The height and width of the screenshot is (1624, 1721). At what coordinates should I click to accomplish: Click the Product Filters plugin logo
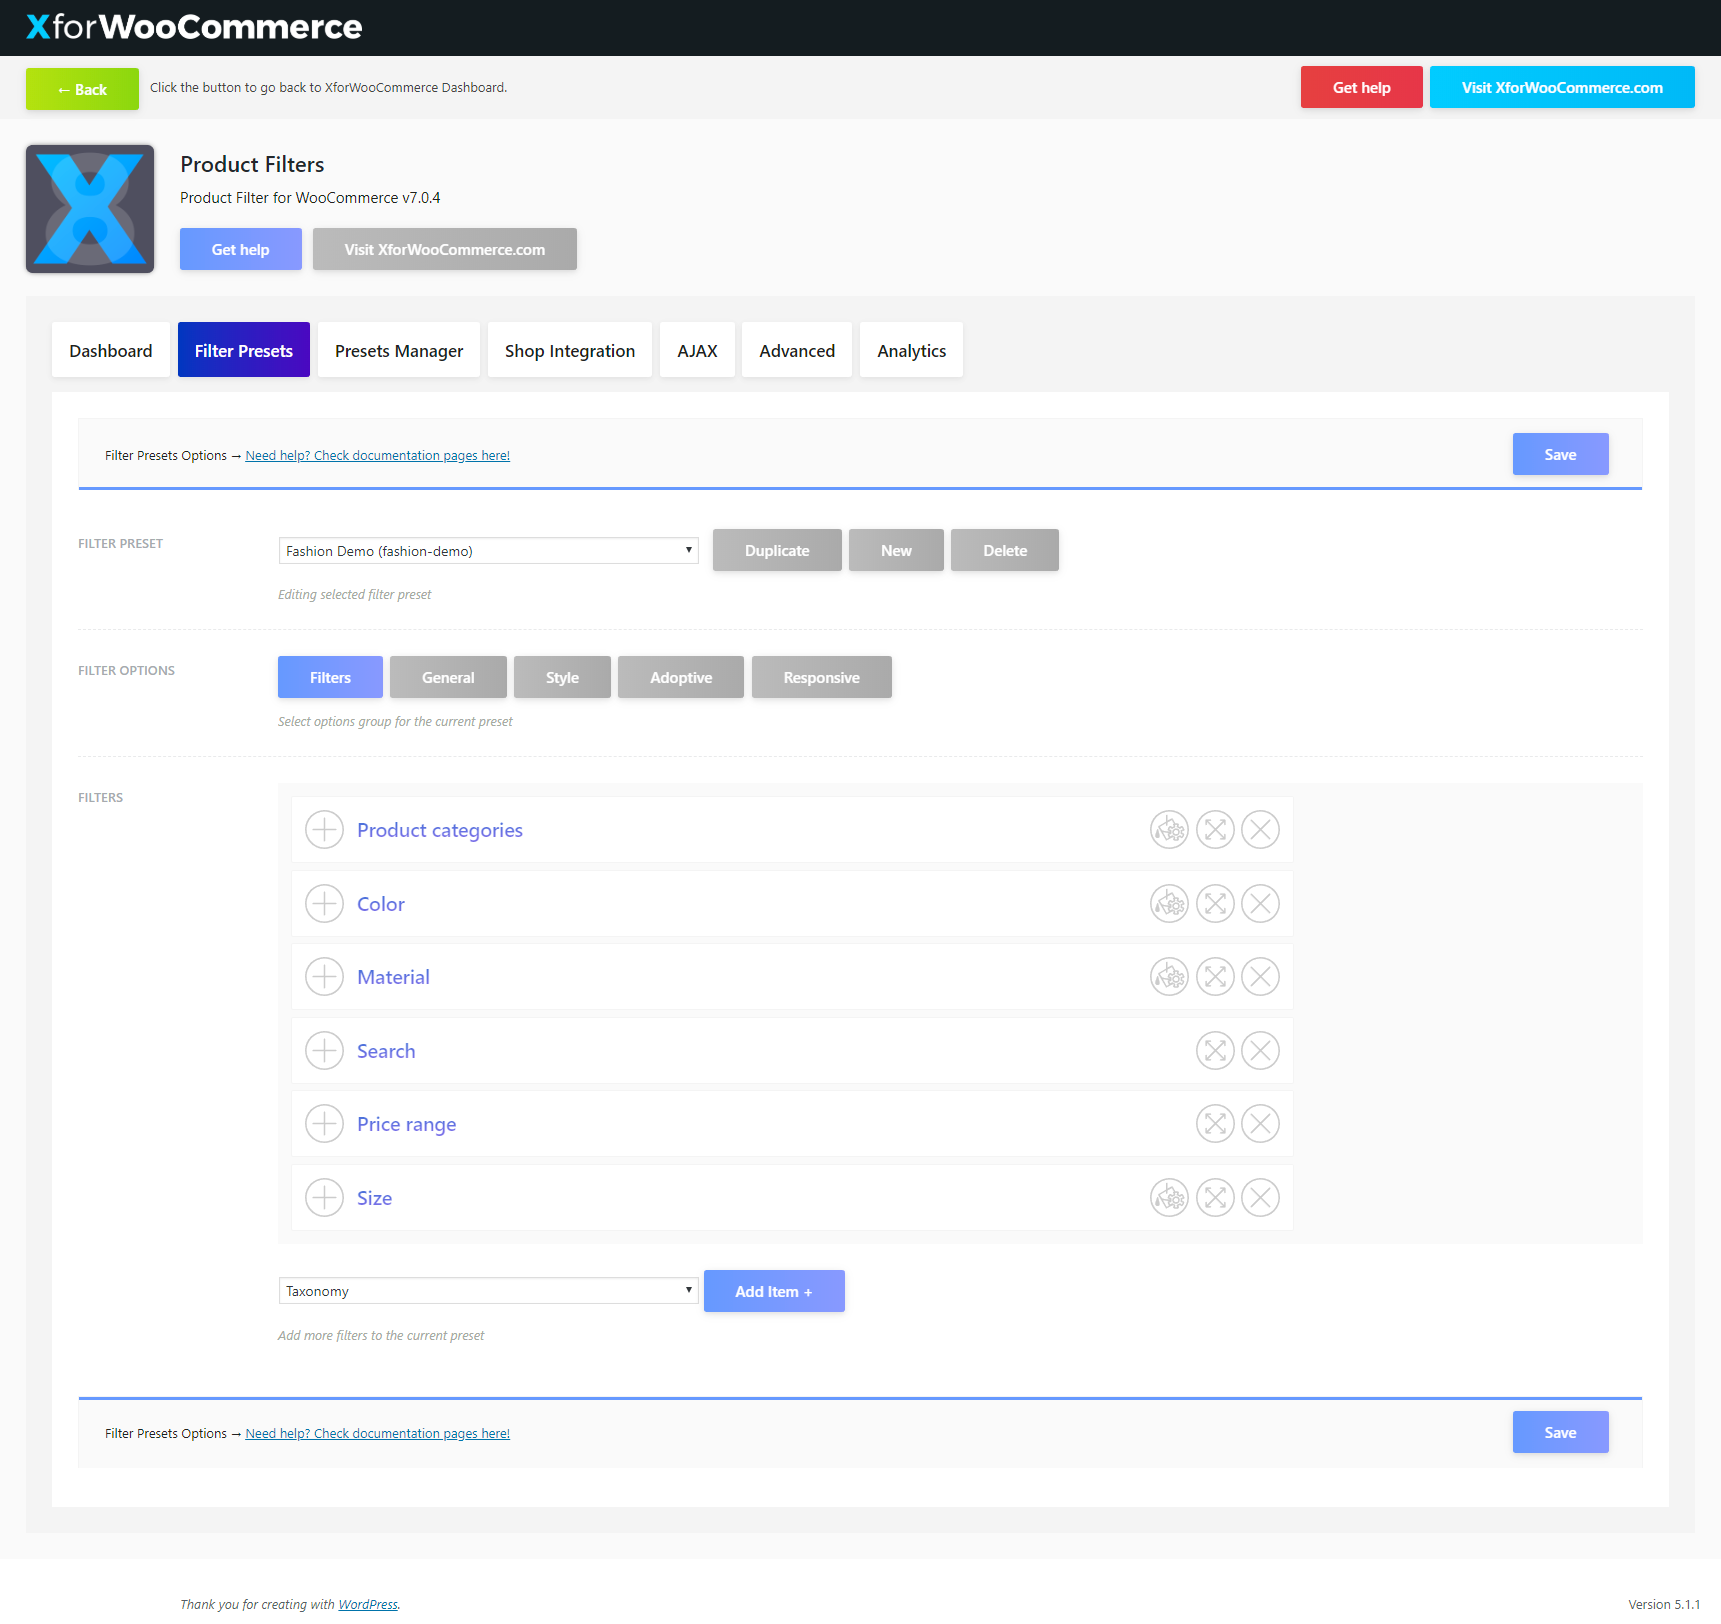coord(90,209)
